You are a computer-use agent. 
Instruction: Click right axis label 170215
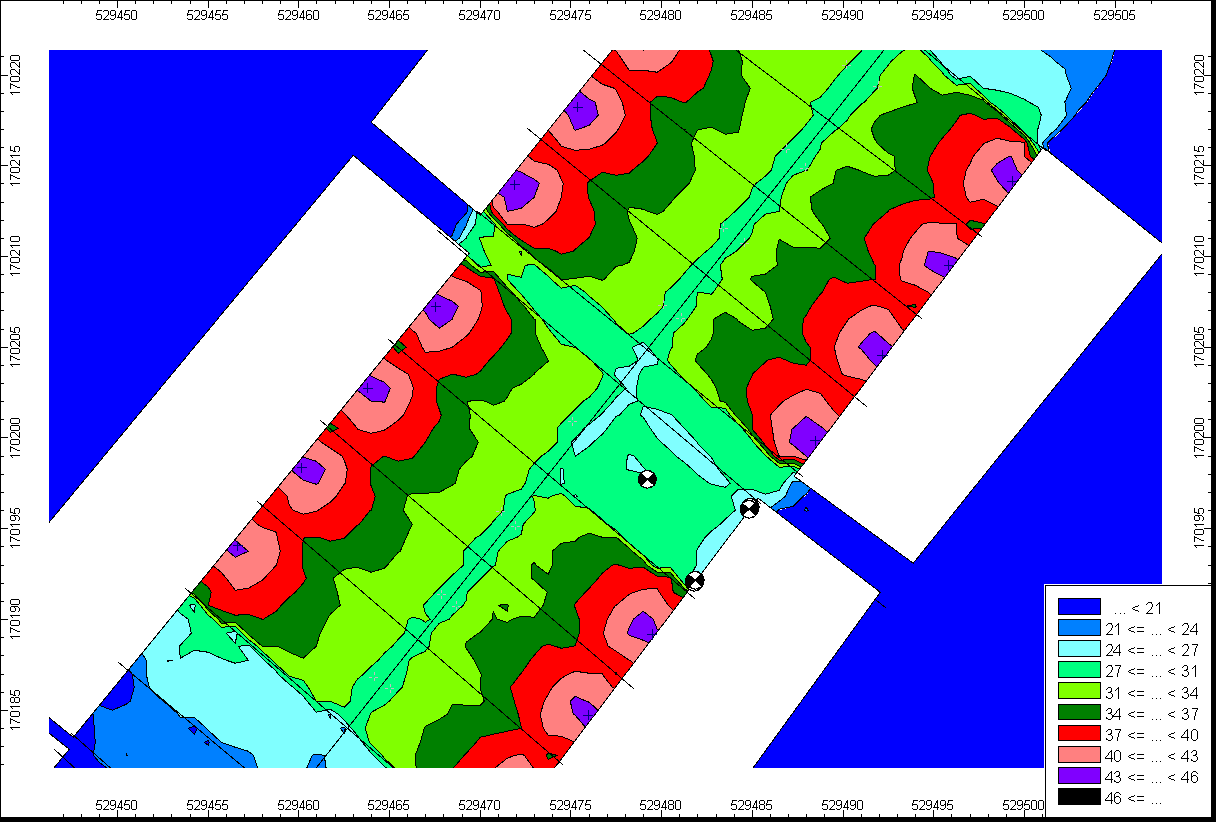pyautogui.click(x=1201, y=164)
